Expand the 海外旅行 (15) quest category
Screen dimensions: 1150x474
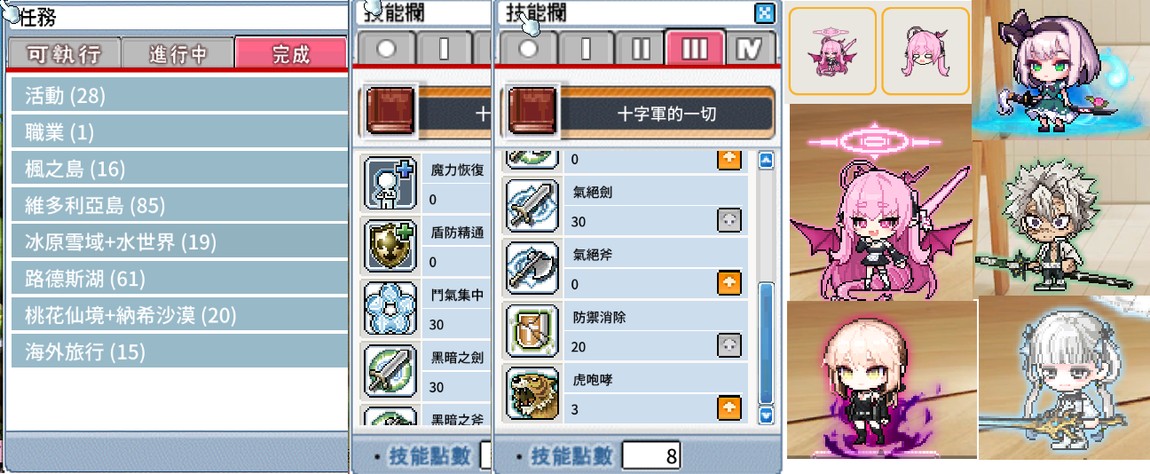[179, 352]
